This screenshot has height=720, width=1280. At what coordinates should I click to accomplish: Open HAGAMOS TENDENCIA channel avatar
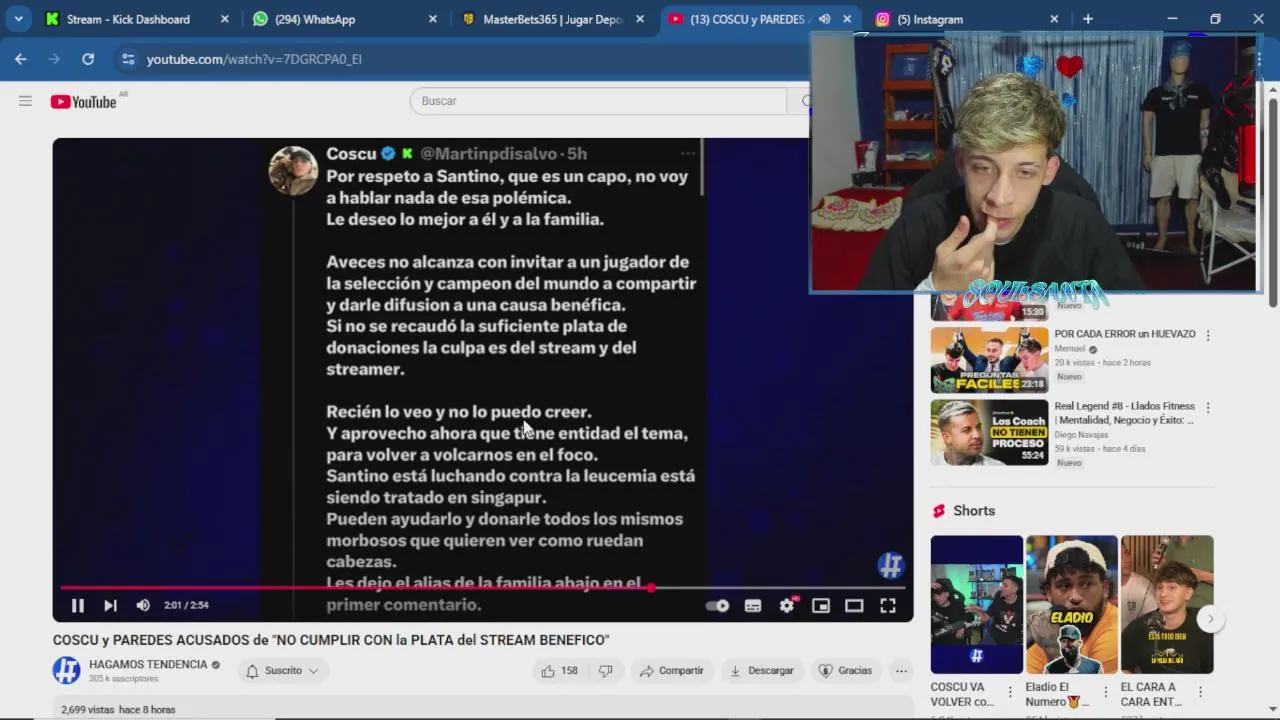tap(67, 670)
